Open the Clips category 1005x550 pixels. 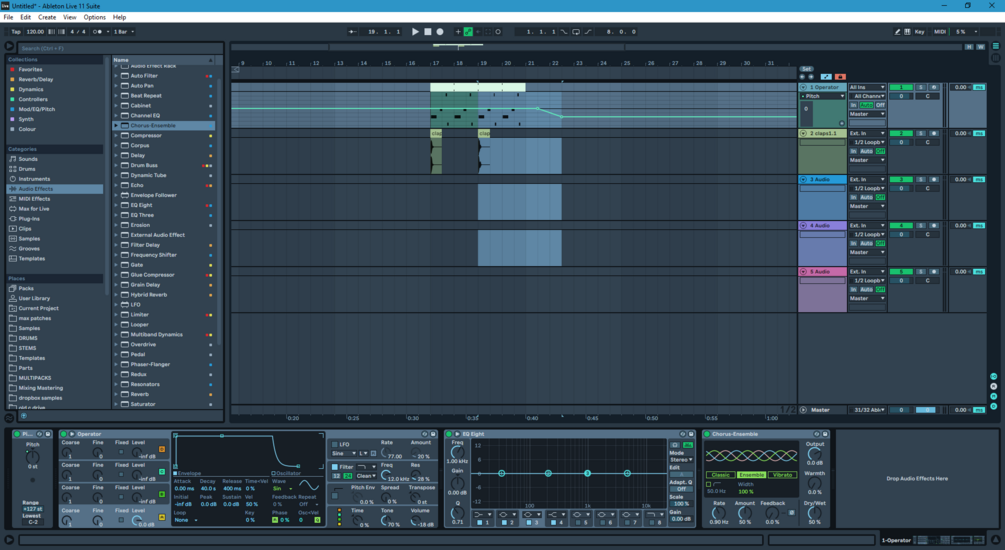click(x=24, y=229)
